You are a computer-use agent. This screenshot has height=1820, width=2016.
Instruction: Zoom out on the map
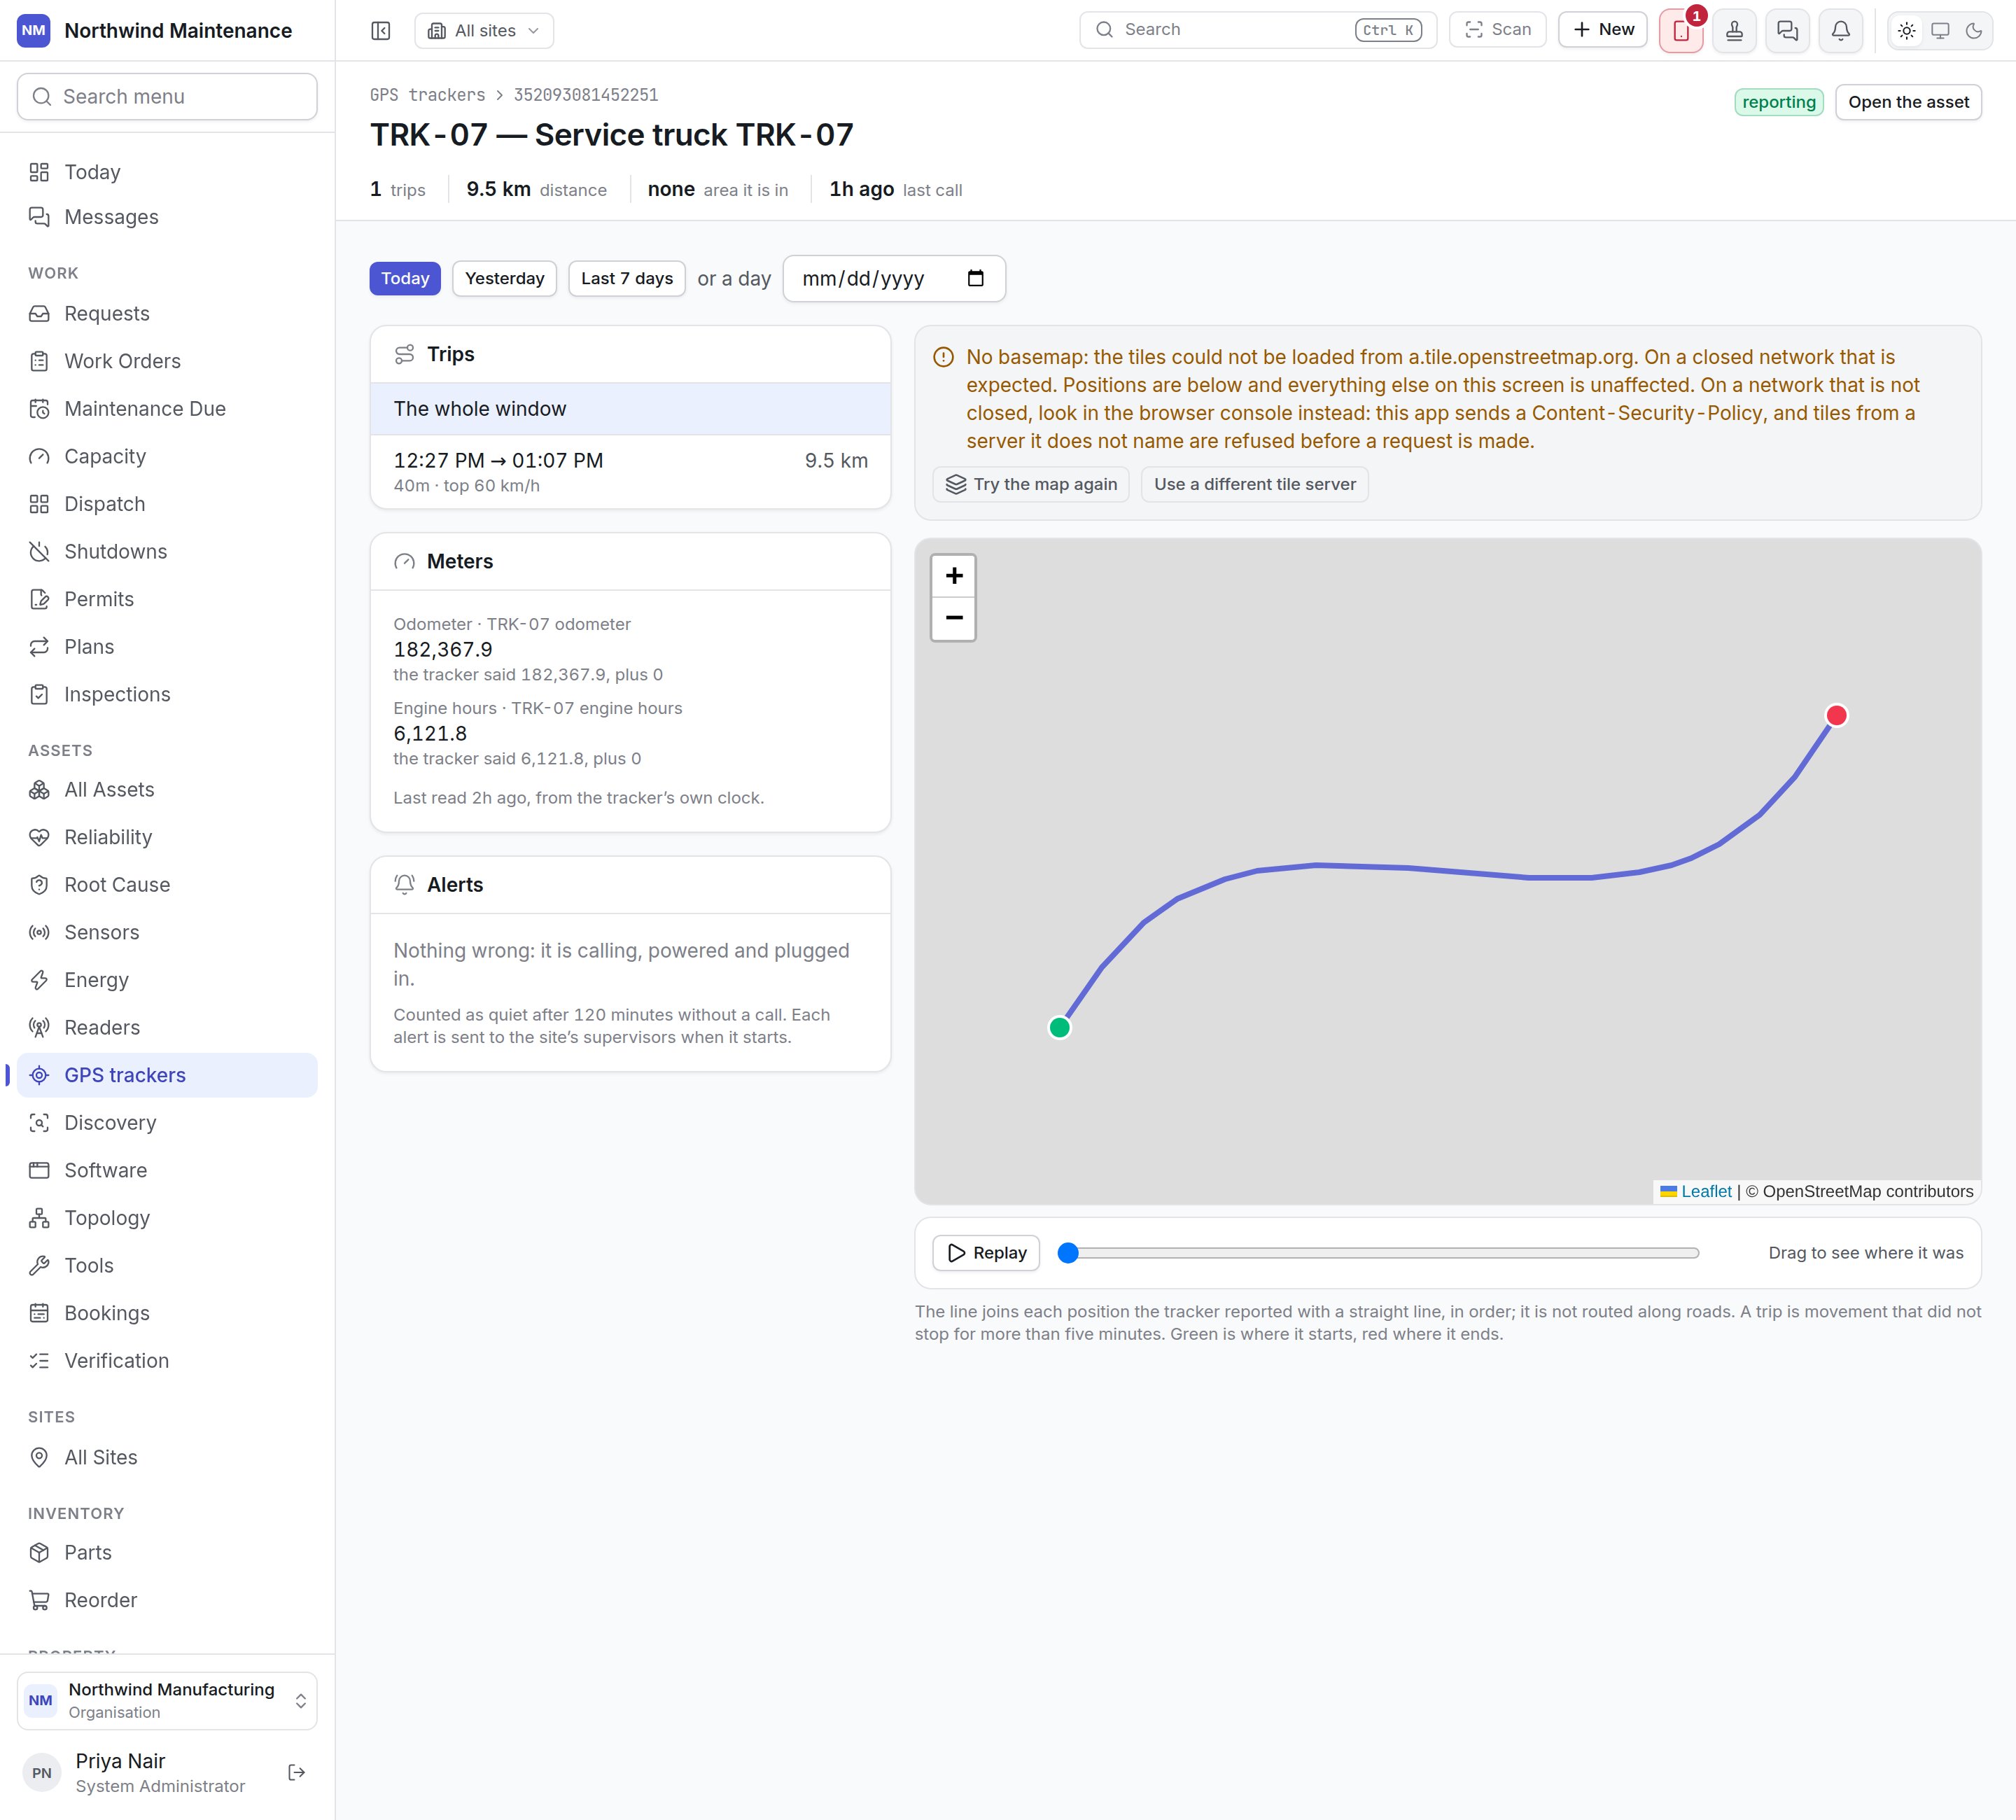954,618
